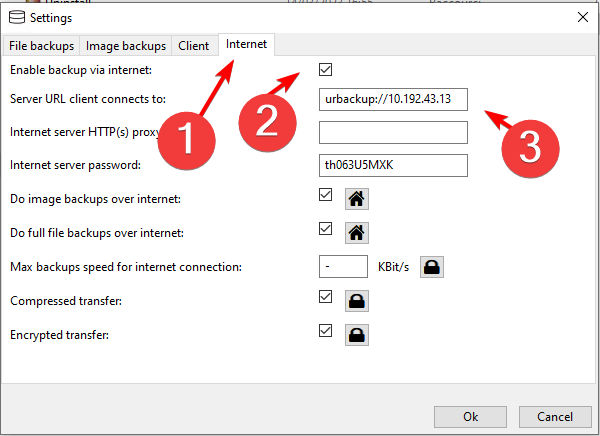Click the max backup speed KBit/s field
The width and height of the screenshot is (600, 436).
pos(344,267)
